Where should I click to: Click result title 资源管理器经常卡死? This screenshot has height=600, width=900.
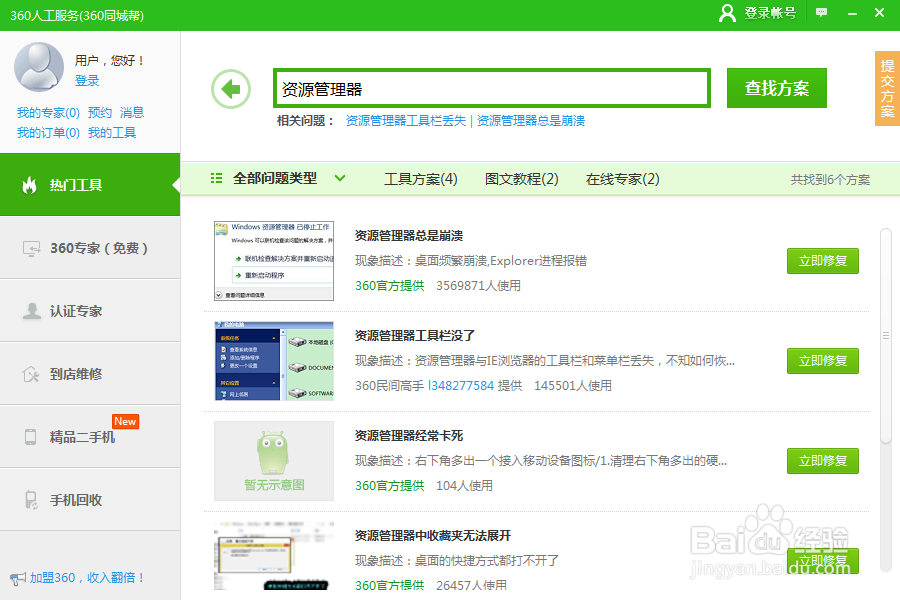409,435
